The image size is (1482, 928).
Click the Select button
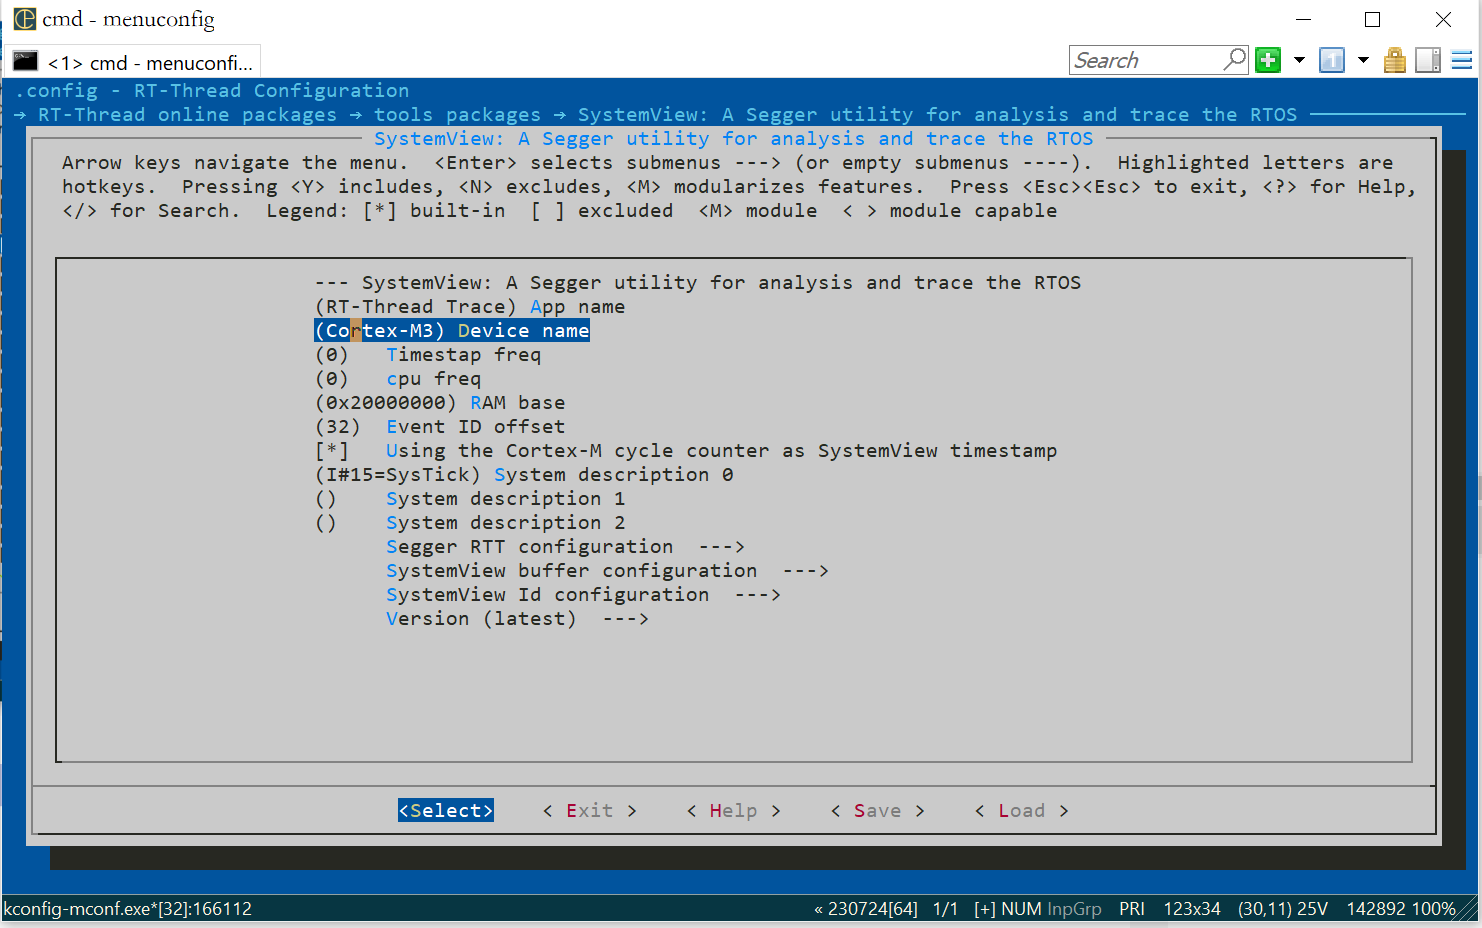point(446,811)
